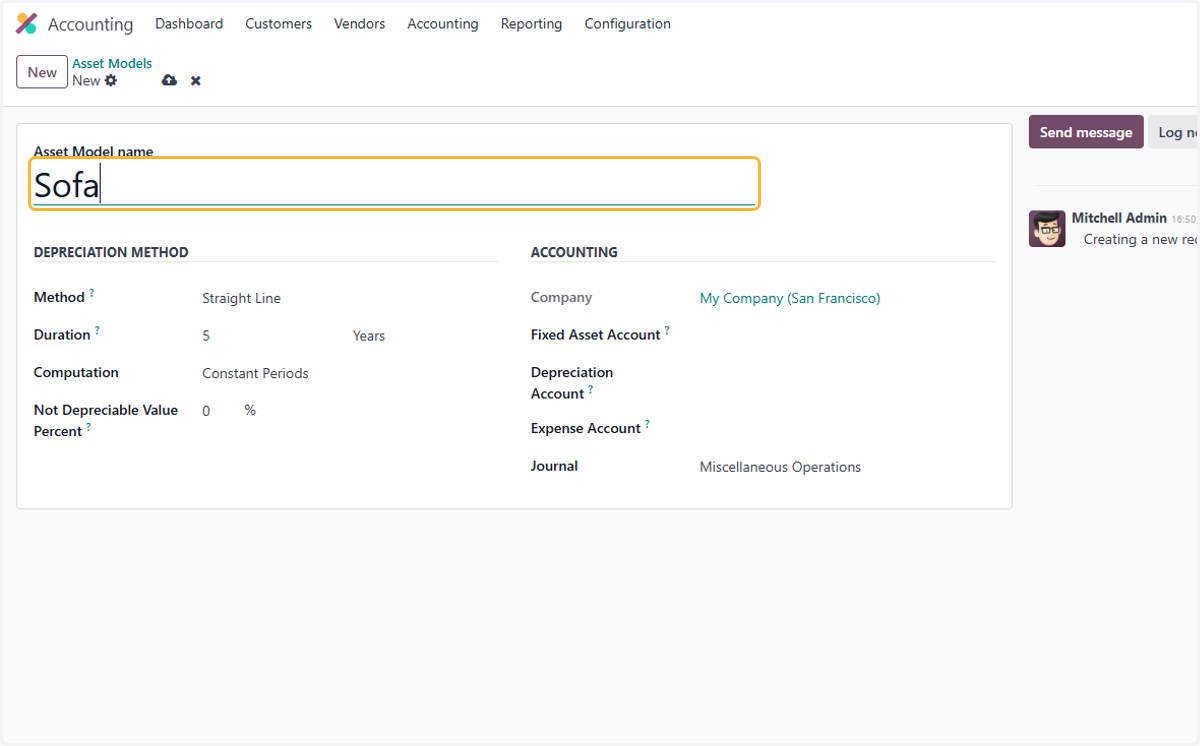
Task: Open the Vendors menu
Action: [x=359, y=24]
